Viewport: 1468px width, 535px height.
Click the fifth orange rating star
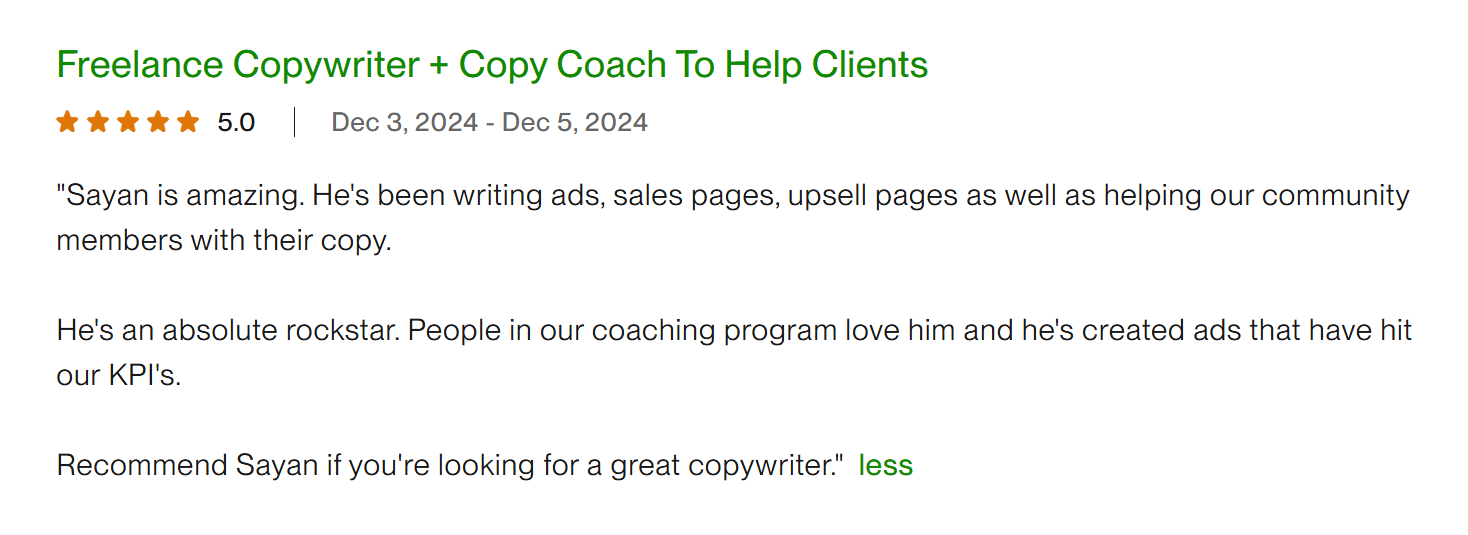click(188, 122)
